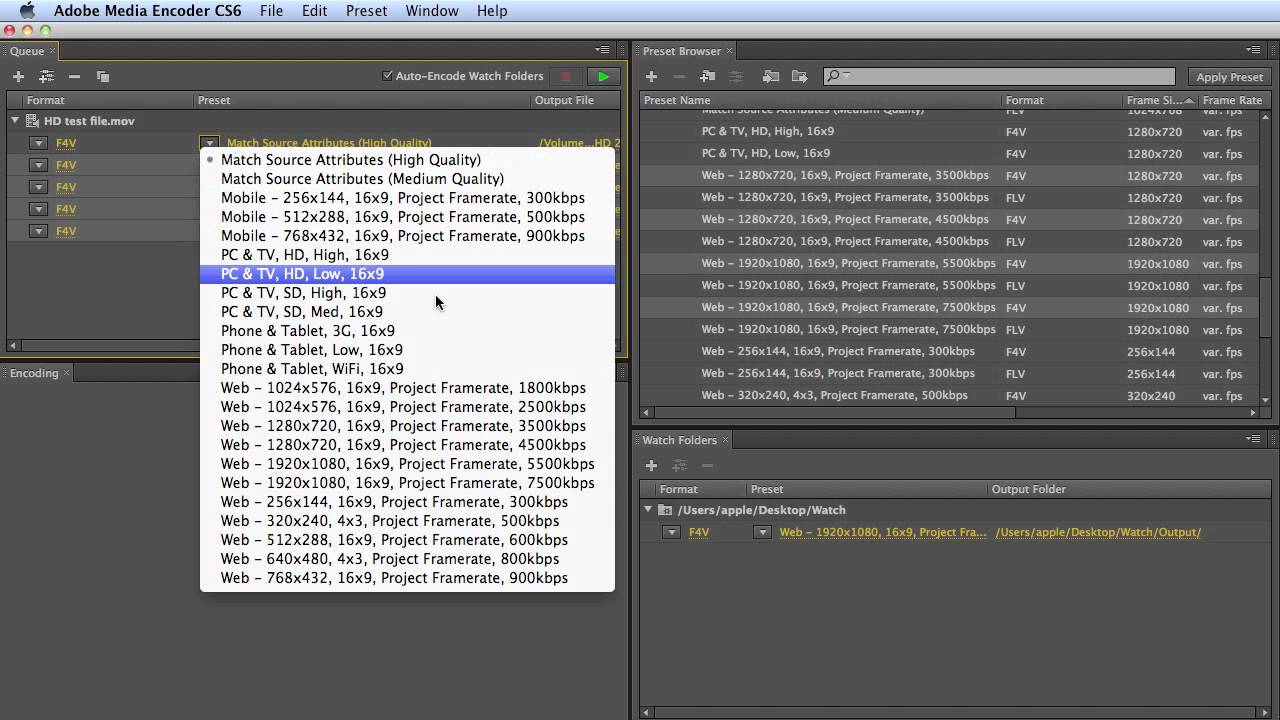Export presets icon in Preset Browser
1280x720 pixels.
[x=799, y=76]
